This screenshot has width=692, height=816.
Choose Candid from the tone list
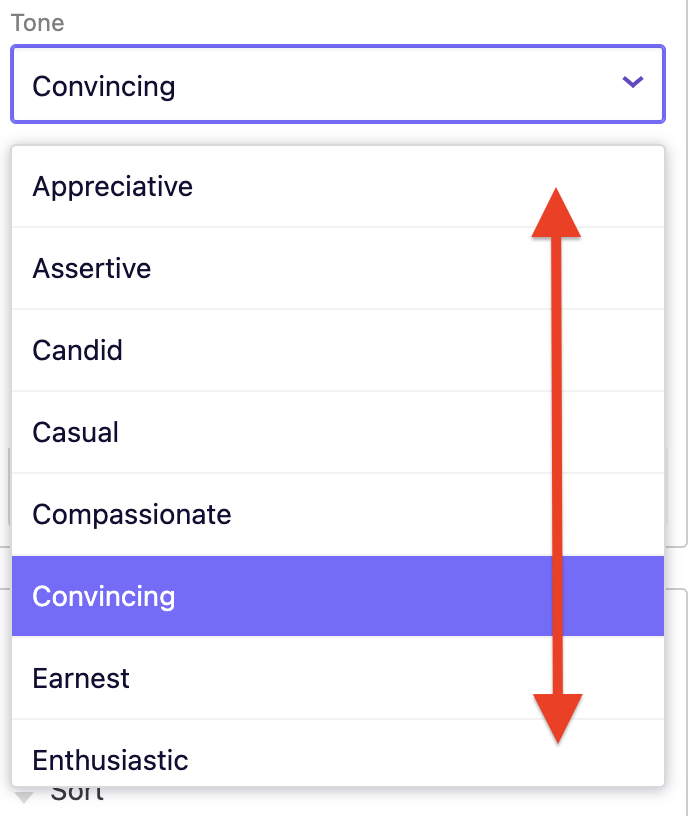tap(77, 350)
